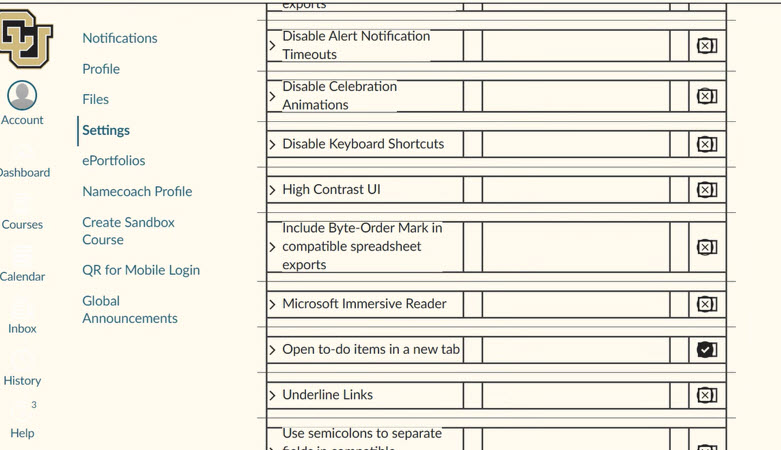Image resolution: width=781 pixels, height=450 pixels.
Task: Click the History badge number 3
Action: 34,405
